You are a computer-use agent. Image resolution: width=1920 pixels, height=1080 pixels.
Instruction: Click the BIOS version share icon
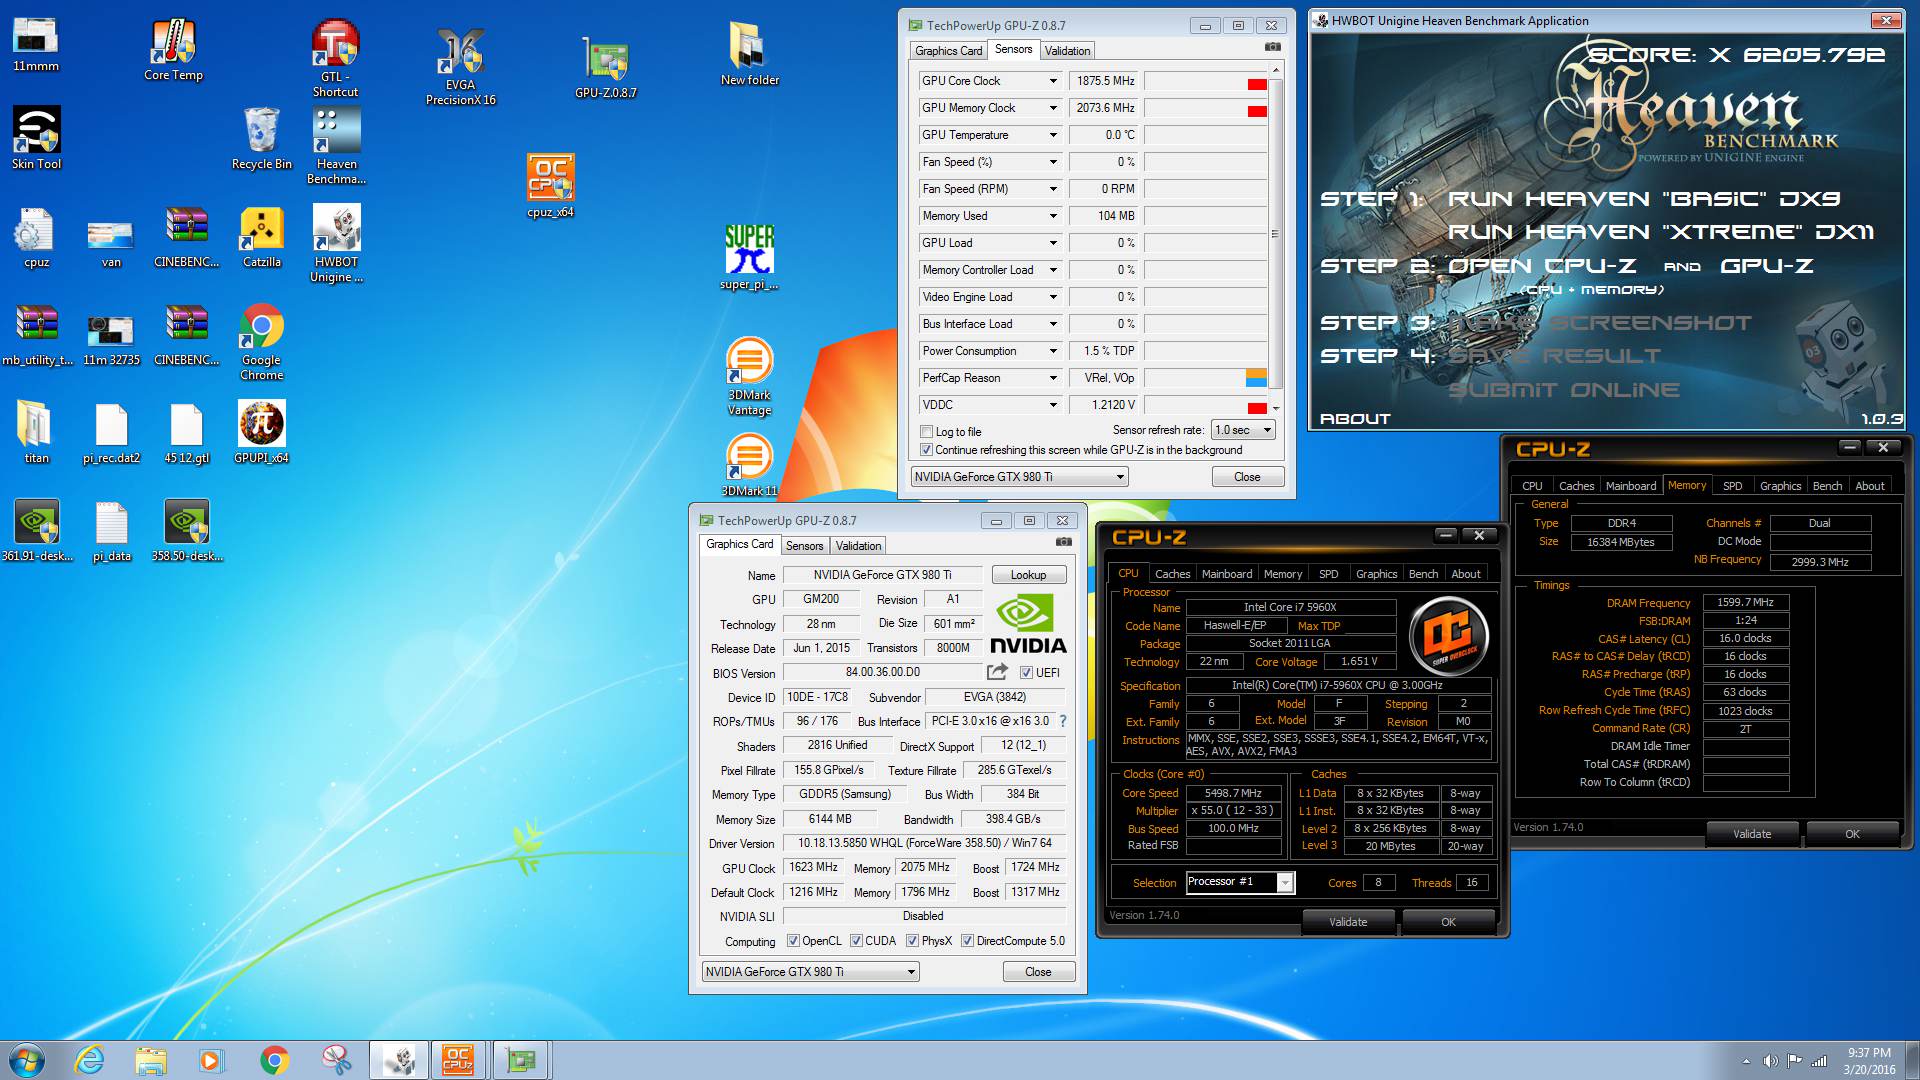click(997, 672)
